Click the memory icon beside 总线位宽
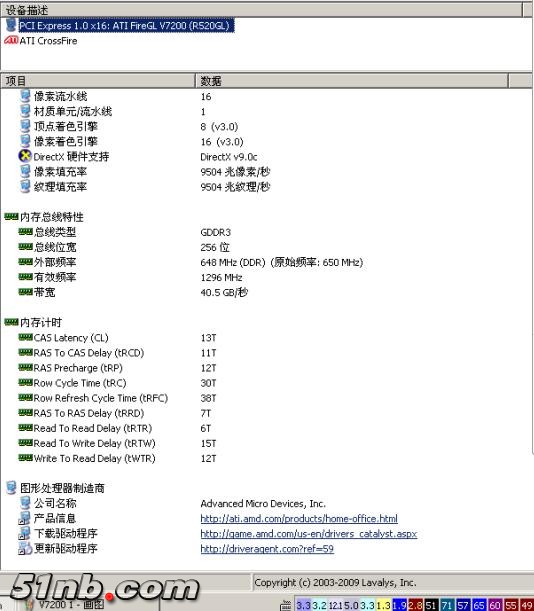The height and width of the screenshot is (611, 534). (25, 246)
